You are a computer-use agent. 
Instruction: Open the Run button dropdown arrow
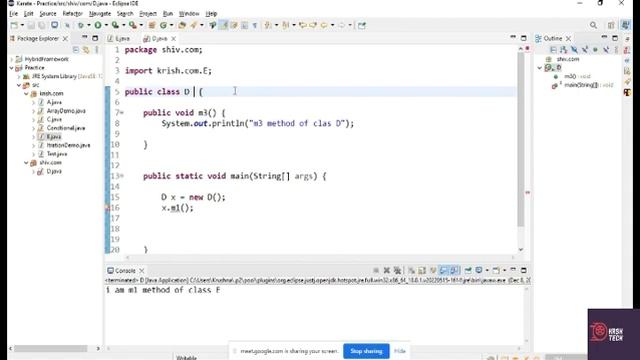(x=106, y=25)
